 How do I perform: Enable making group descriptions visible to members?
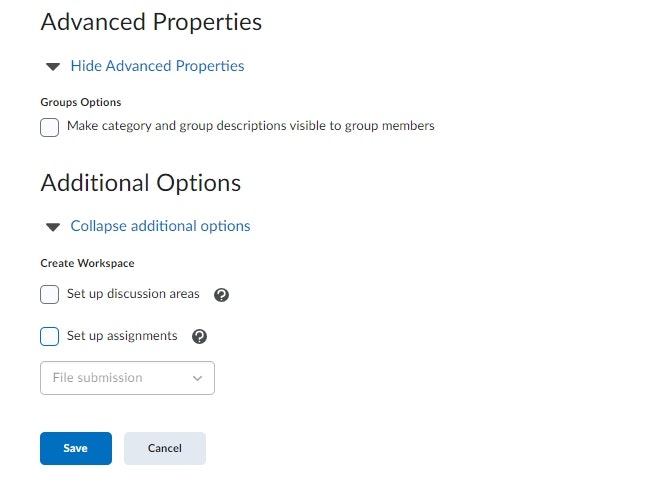pos(50,127)
